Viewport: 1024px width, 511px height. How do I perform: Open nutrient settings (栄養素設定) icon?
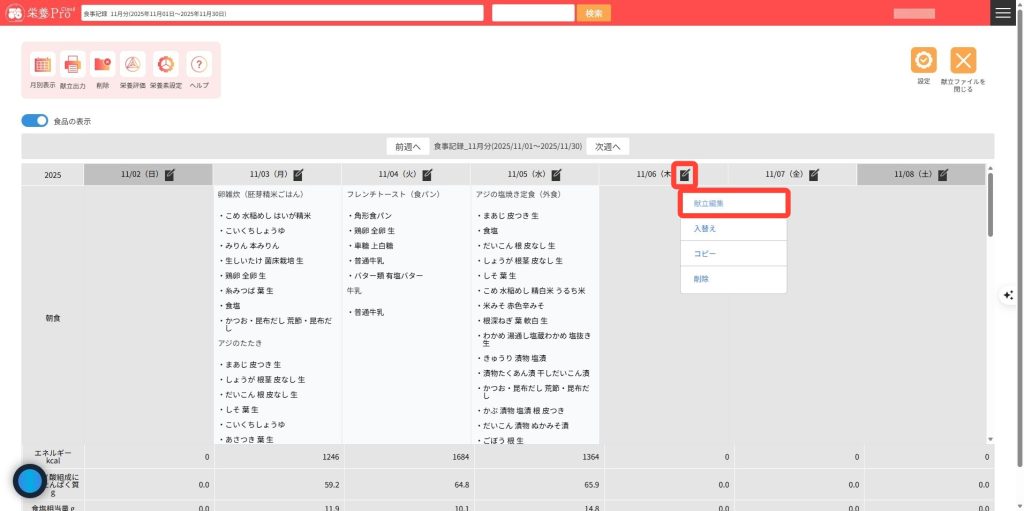pyautogui.click(x=166, y=65)
